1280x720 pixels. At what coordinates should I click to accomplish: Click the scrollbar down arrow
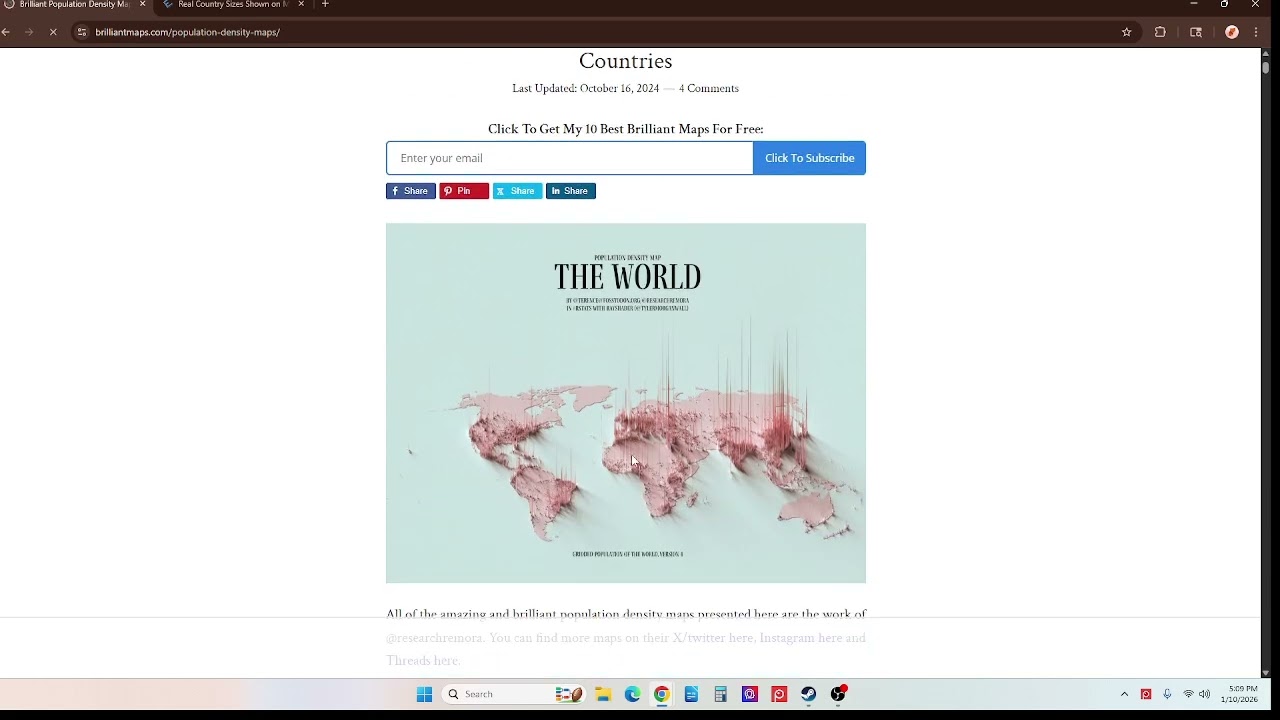[x=1265, y=673]
